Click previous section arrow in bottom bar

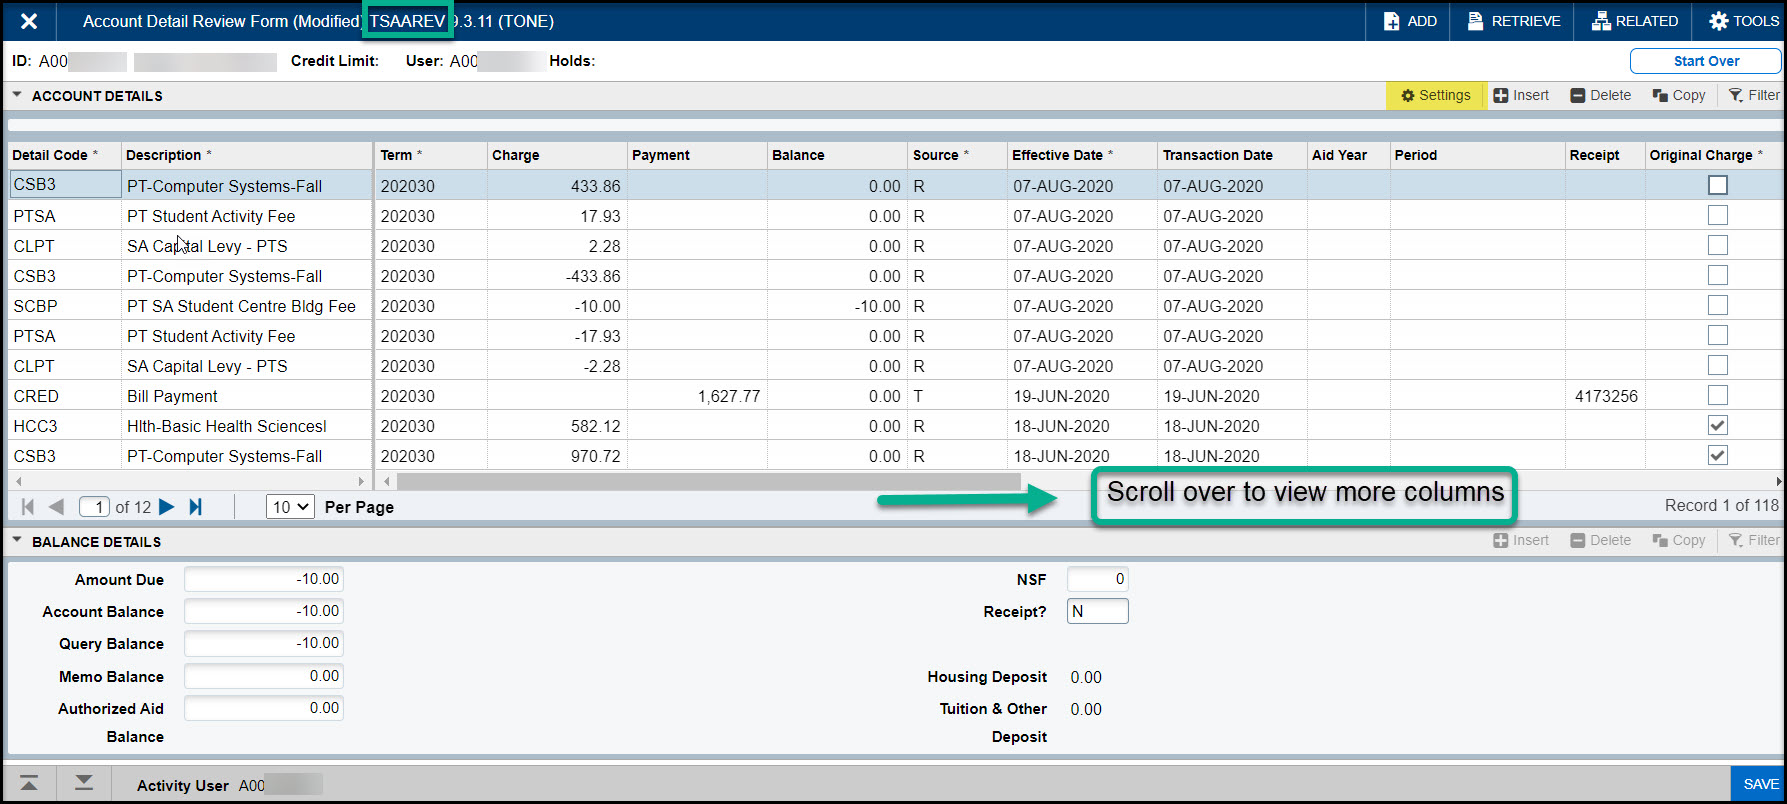[x=29, y=783]
